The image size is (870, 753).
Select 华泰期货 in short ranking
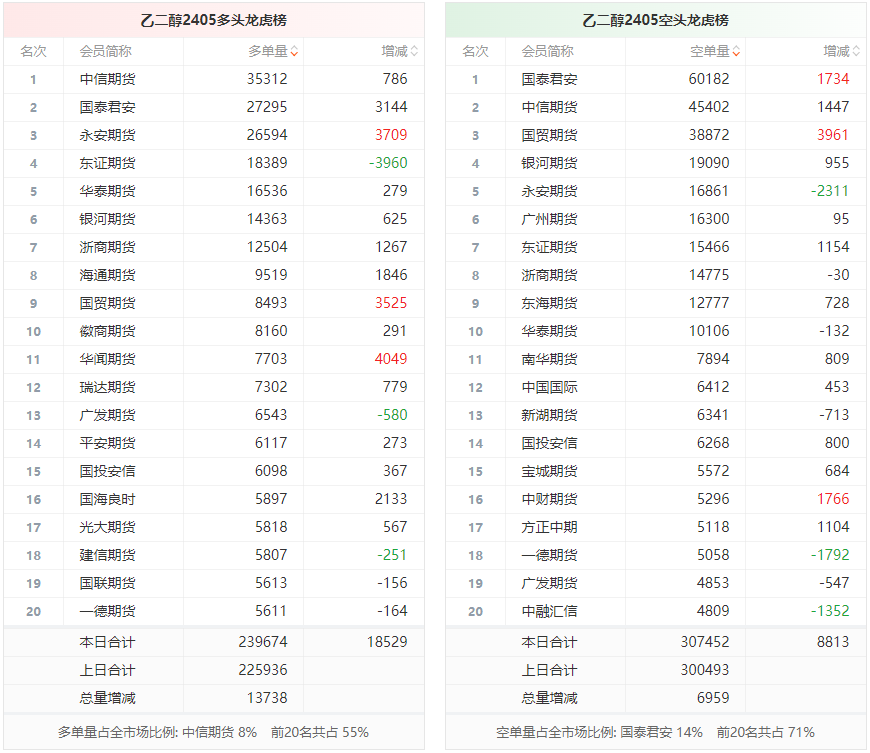[x=549, y=331]
